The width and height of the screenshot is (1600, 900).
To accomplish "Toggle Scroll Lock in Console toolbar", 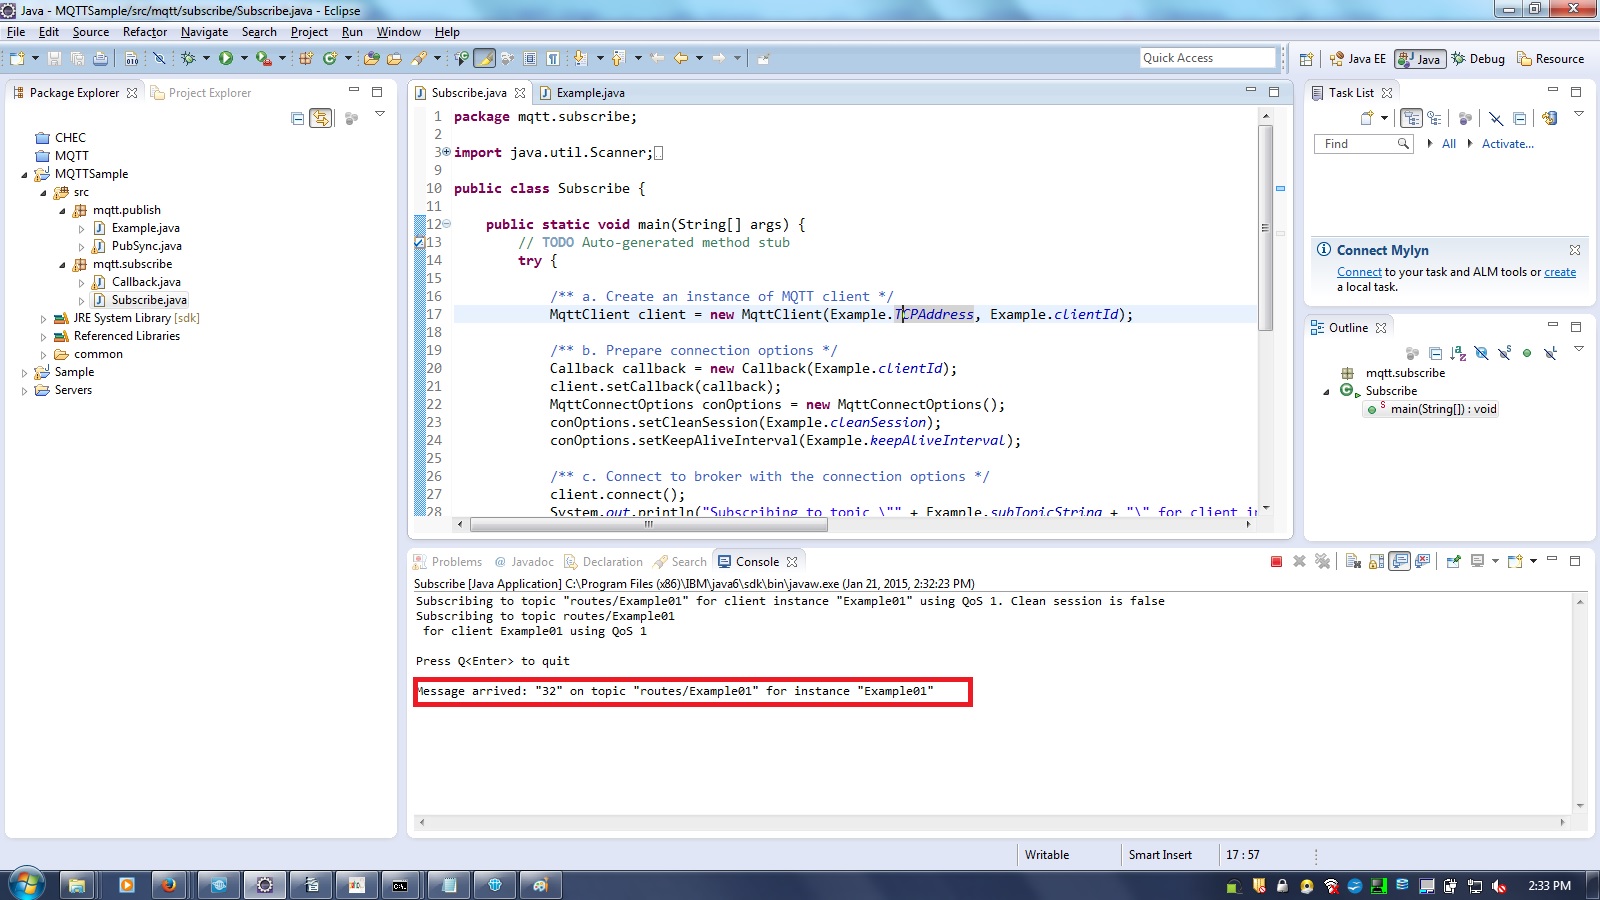I will pos(1376,562).
